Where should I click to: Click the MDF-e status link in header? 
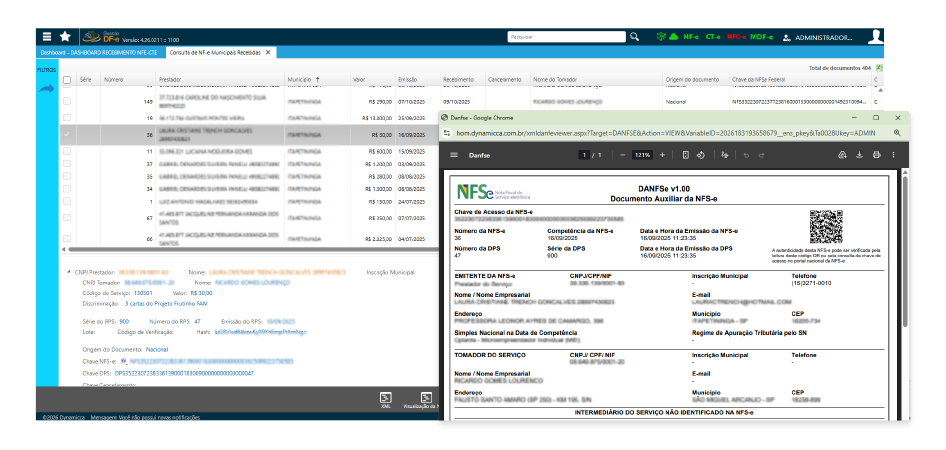point(761,37)
